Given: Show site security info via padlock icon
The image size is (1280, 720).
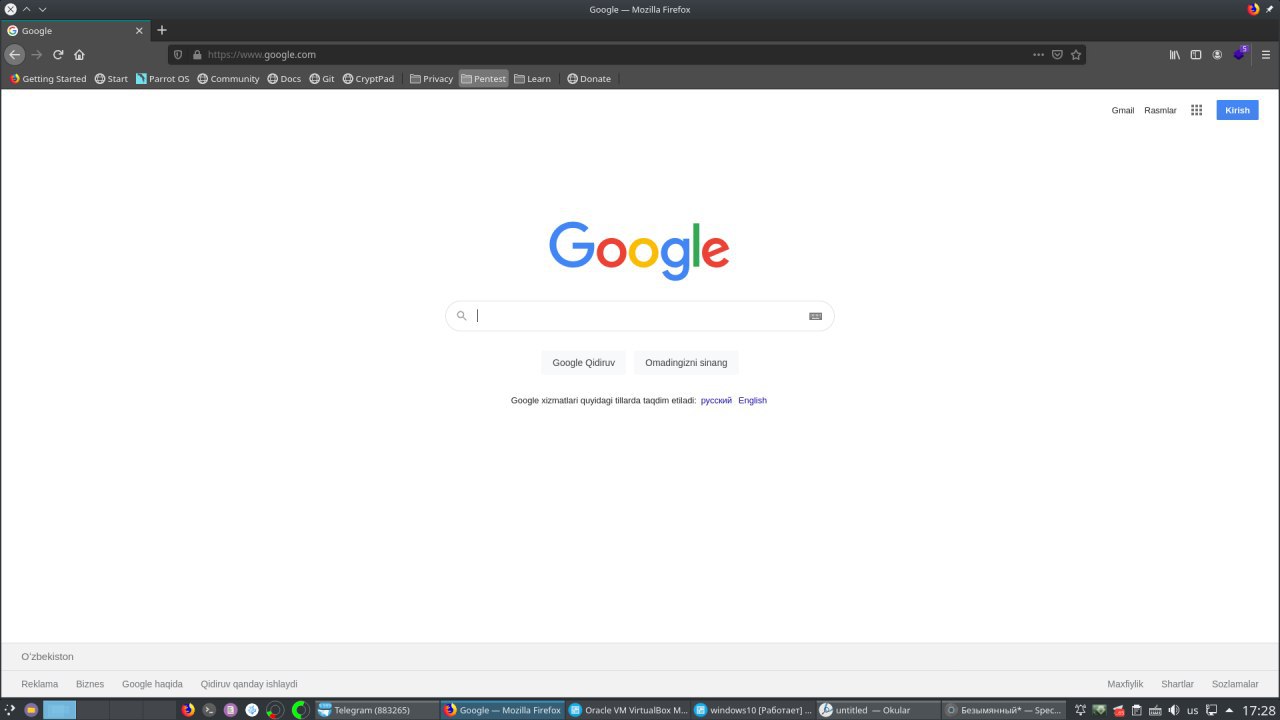Looking at the screenshot, I should click(197, 55).
